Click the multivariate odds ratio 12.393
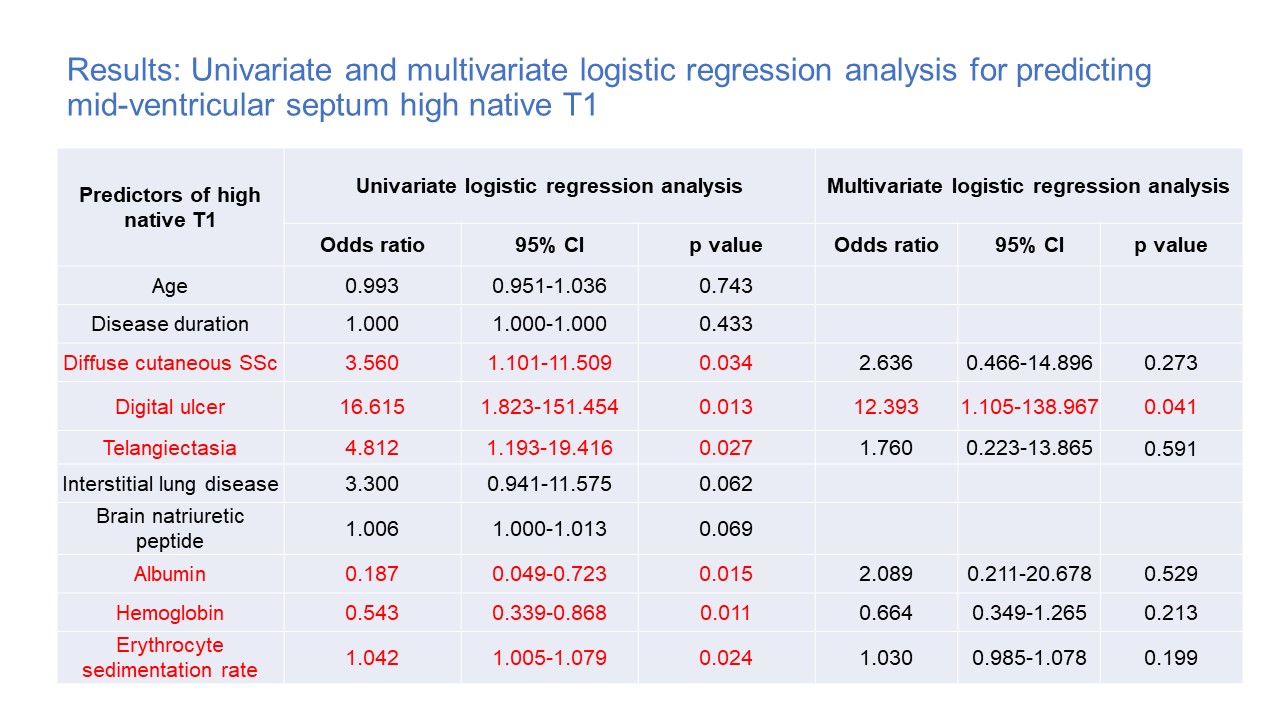Image resolution: width=1280 pixels, height=720 pixels. coord(886,407)
